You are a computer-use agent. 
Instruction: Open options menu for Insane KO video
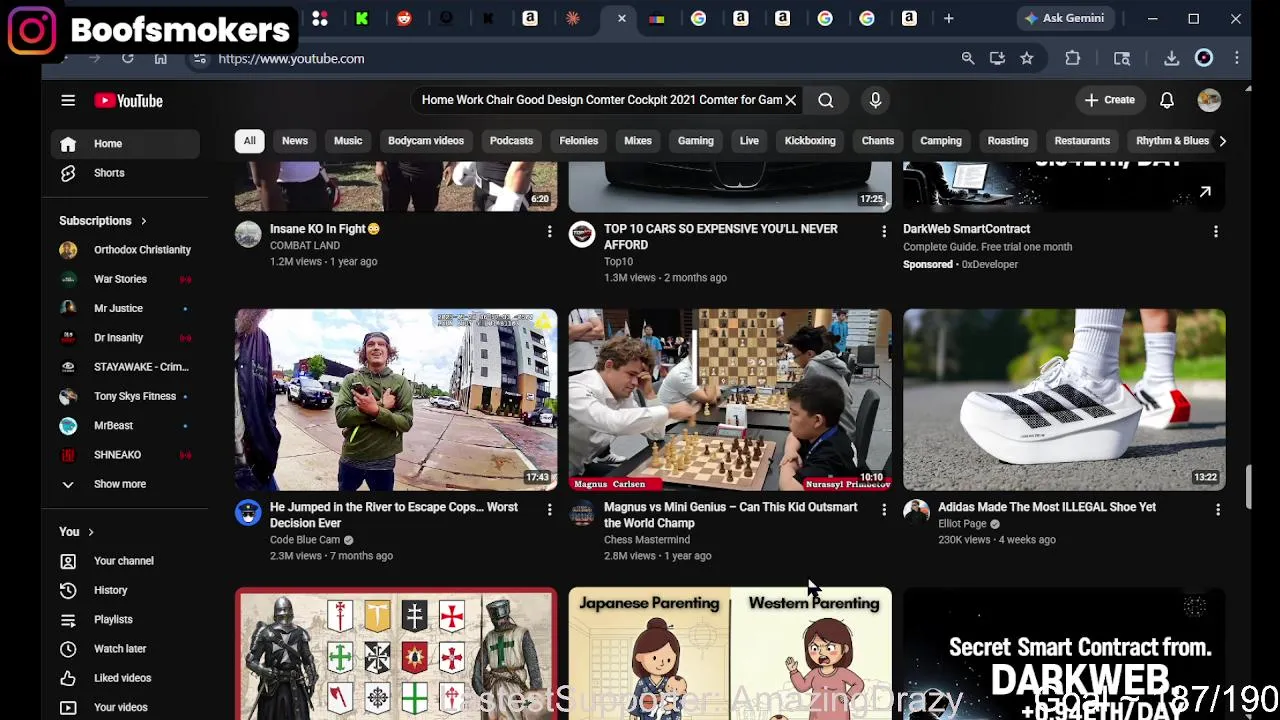click(549, 232)
